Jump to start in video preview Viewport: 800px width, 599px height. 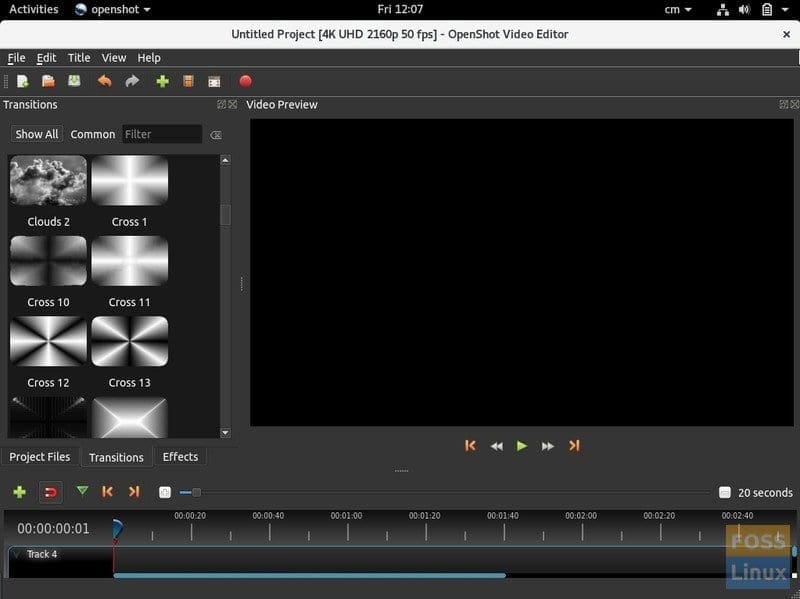click(x=470, y=446)
